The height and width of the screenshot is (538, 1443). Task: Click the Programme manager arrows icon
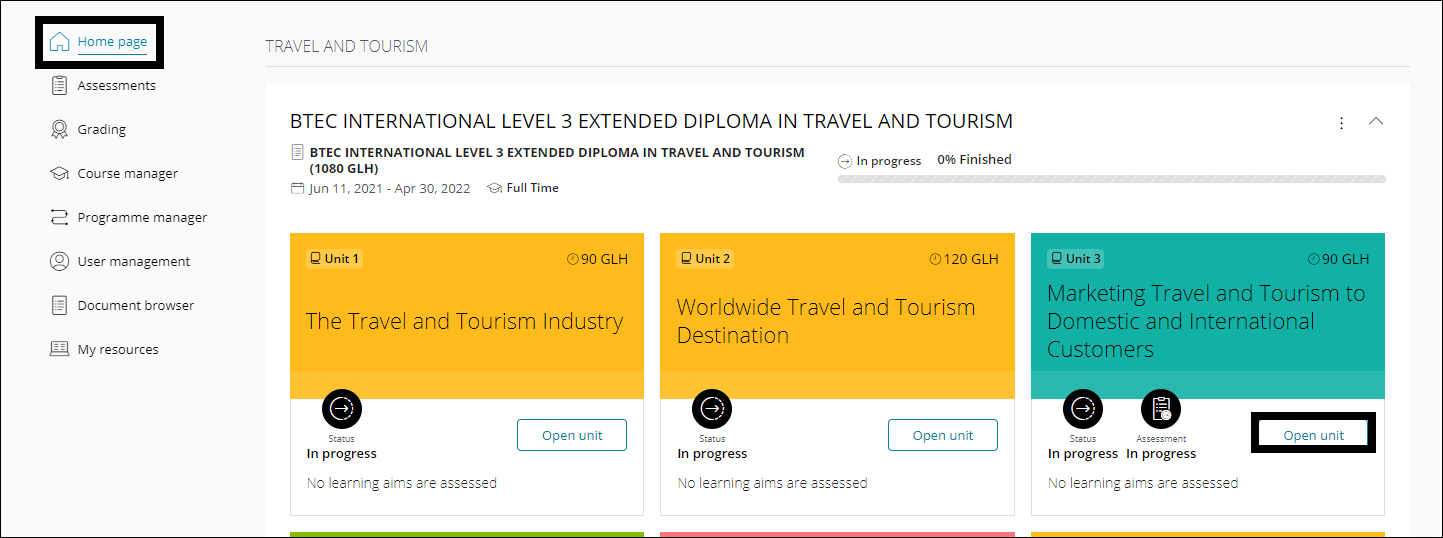(x=60, y=217)
